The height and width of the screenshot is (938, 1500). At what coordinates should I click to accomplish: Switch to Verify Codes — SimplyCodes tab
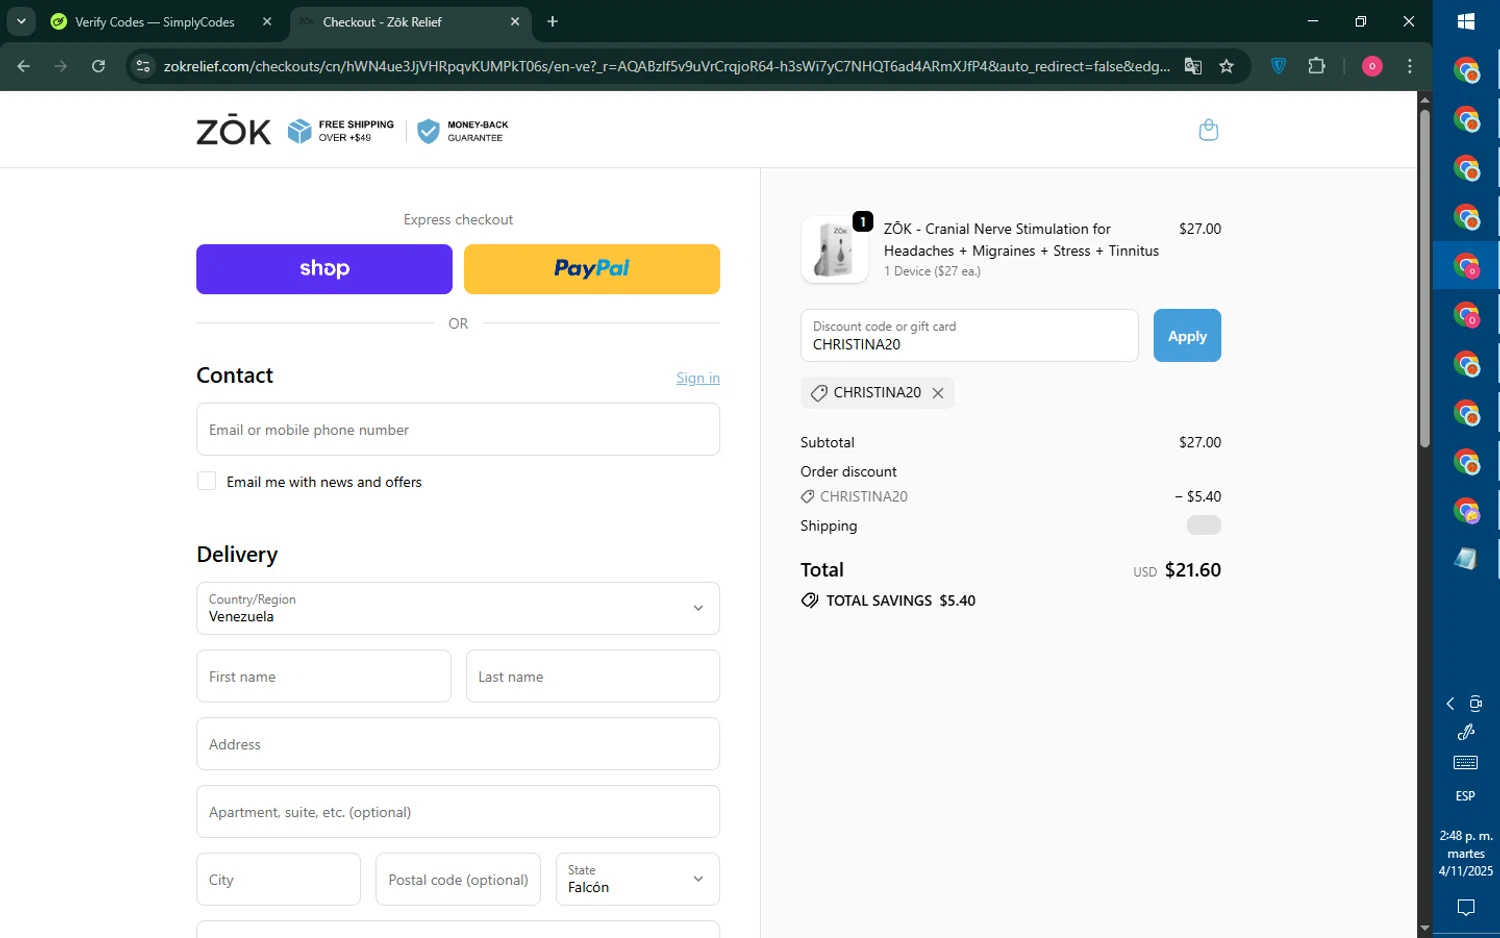point(155,22)
